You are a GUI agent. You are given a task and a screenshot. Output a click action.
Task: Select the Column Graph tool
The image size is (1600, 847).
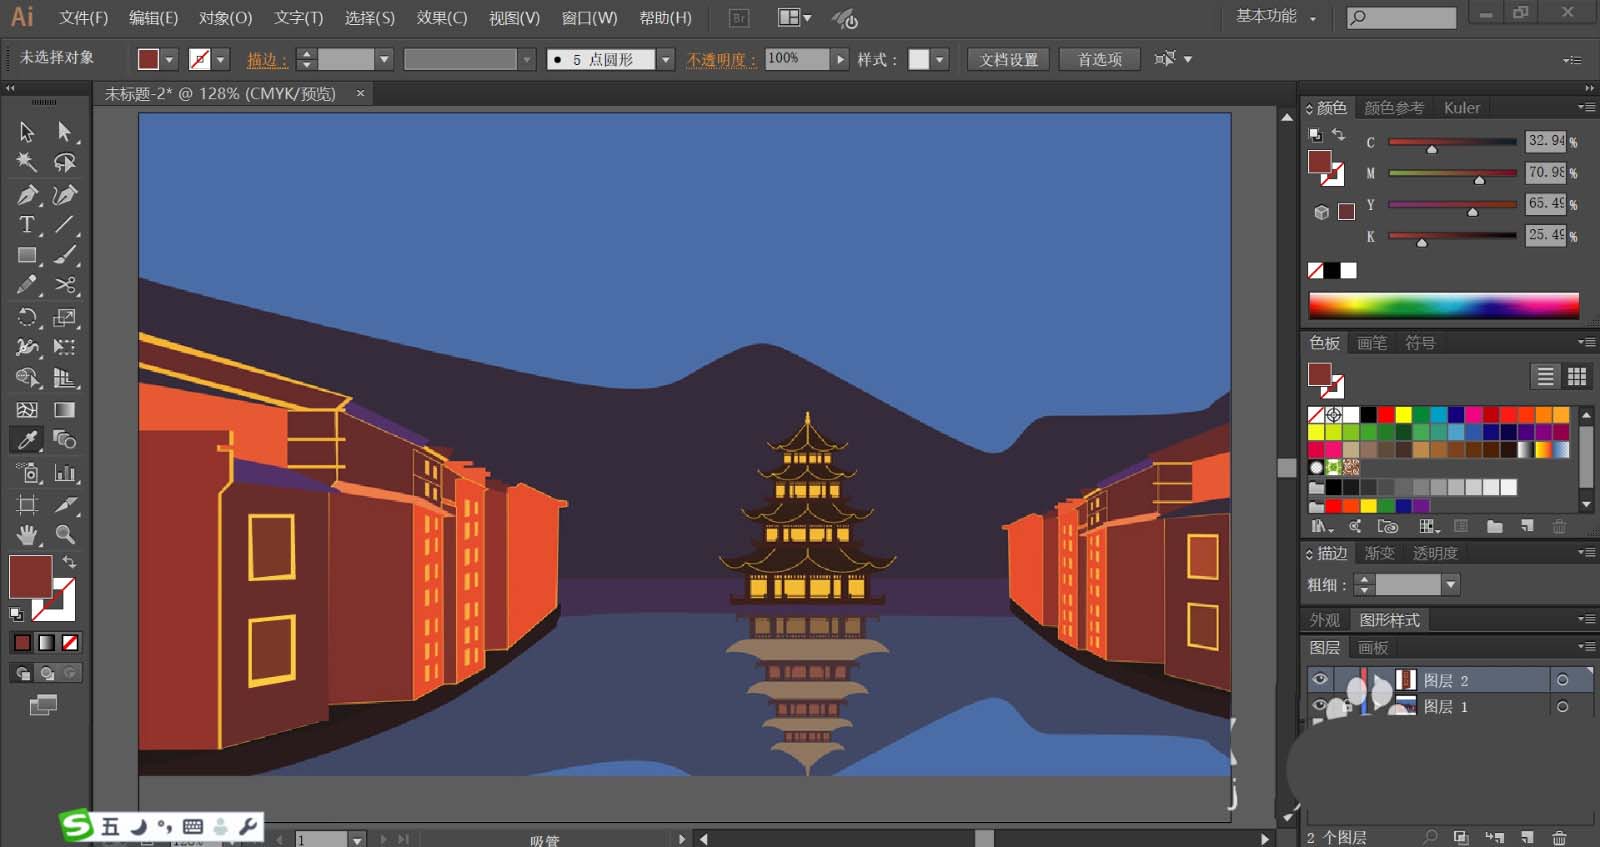[x=65, y=473]
